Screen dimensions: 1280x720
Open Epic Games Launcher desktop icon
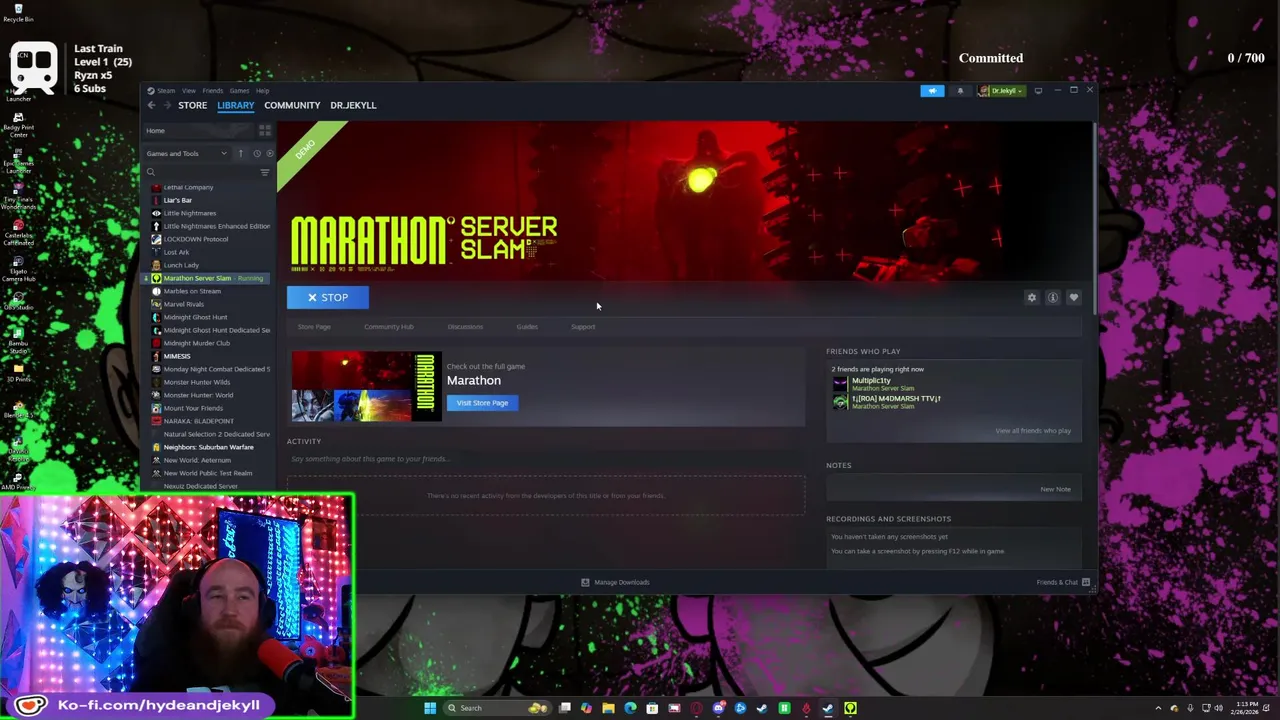[x=18, y=158]
